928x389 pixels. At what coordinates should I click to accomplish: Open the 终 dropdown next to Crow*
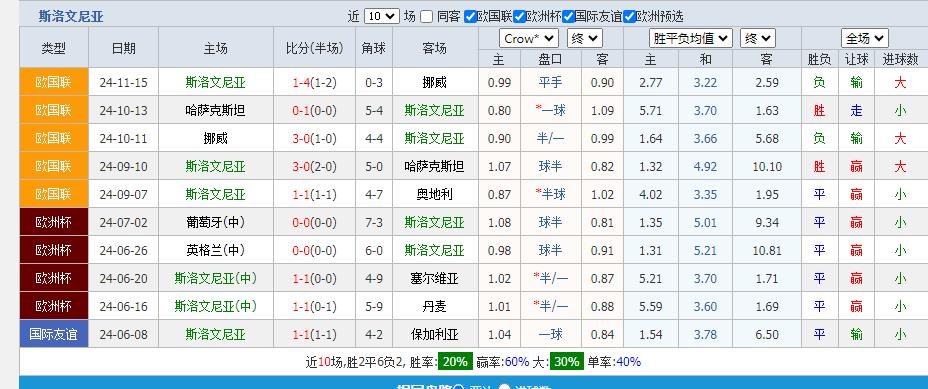585,39
